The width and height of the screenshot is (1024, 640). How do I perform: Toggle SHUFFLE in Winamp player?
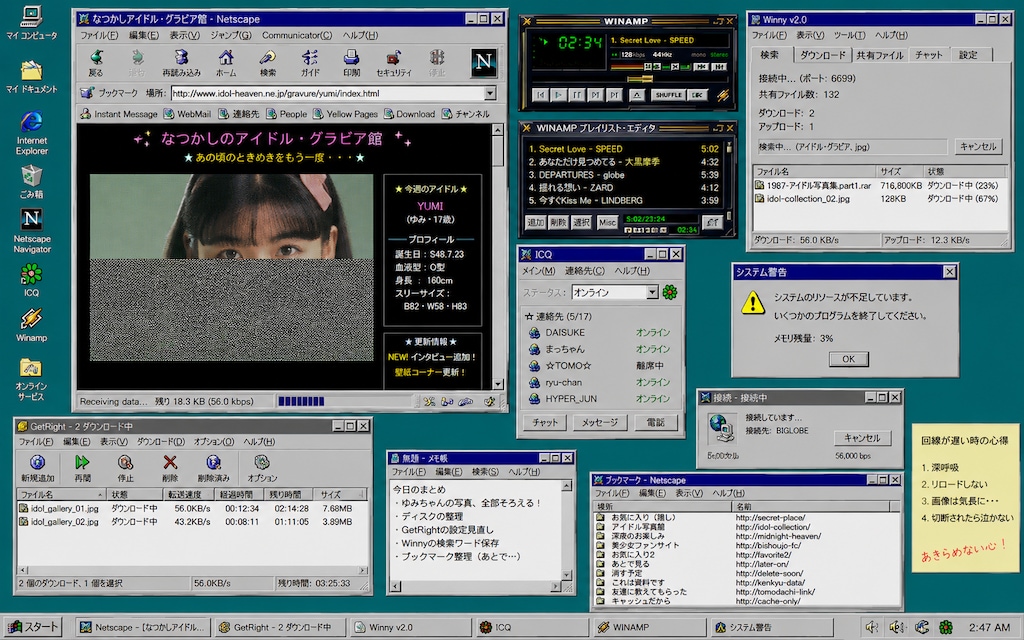point(668,95)
